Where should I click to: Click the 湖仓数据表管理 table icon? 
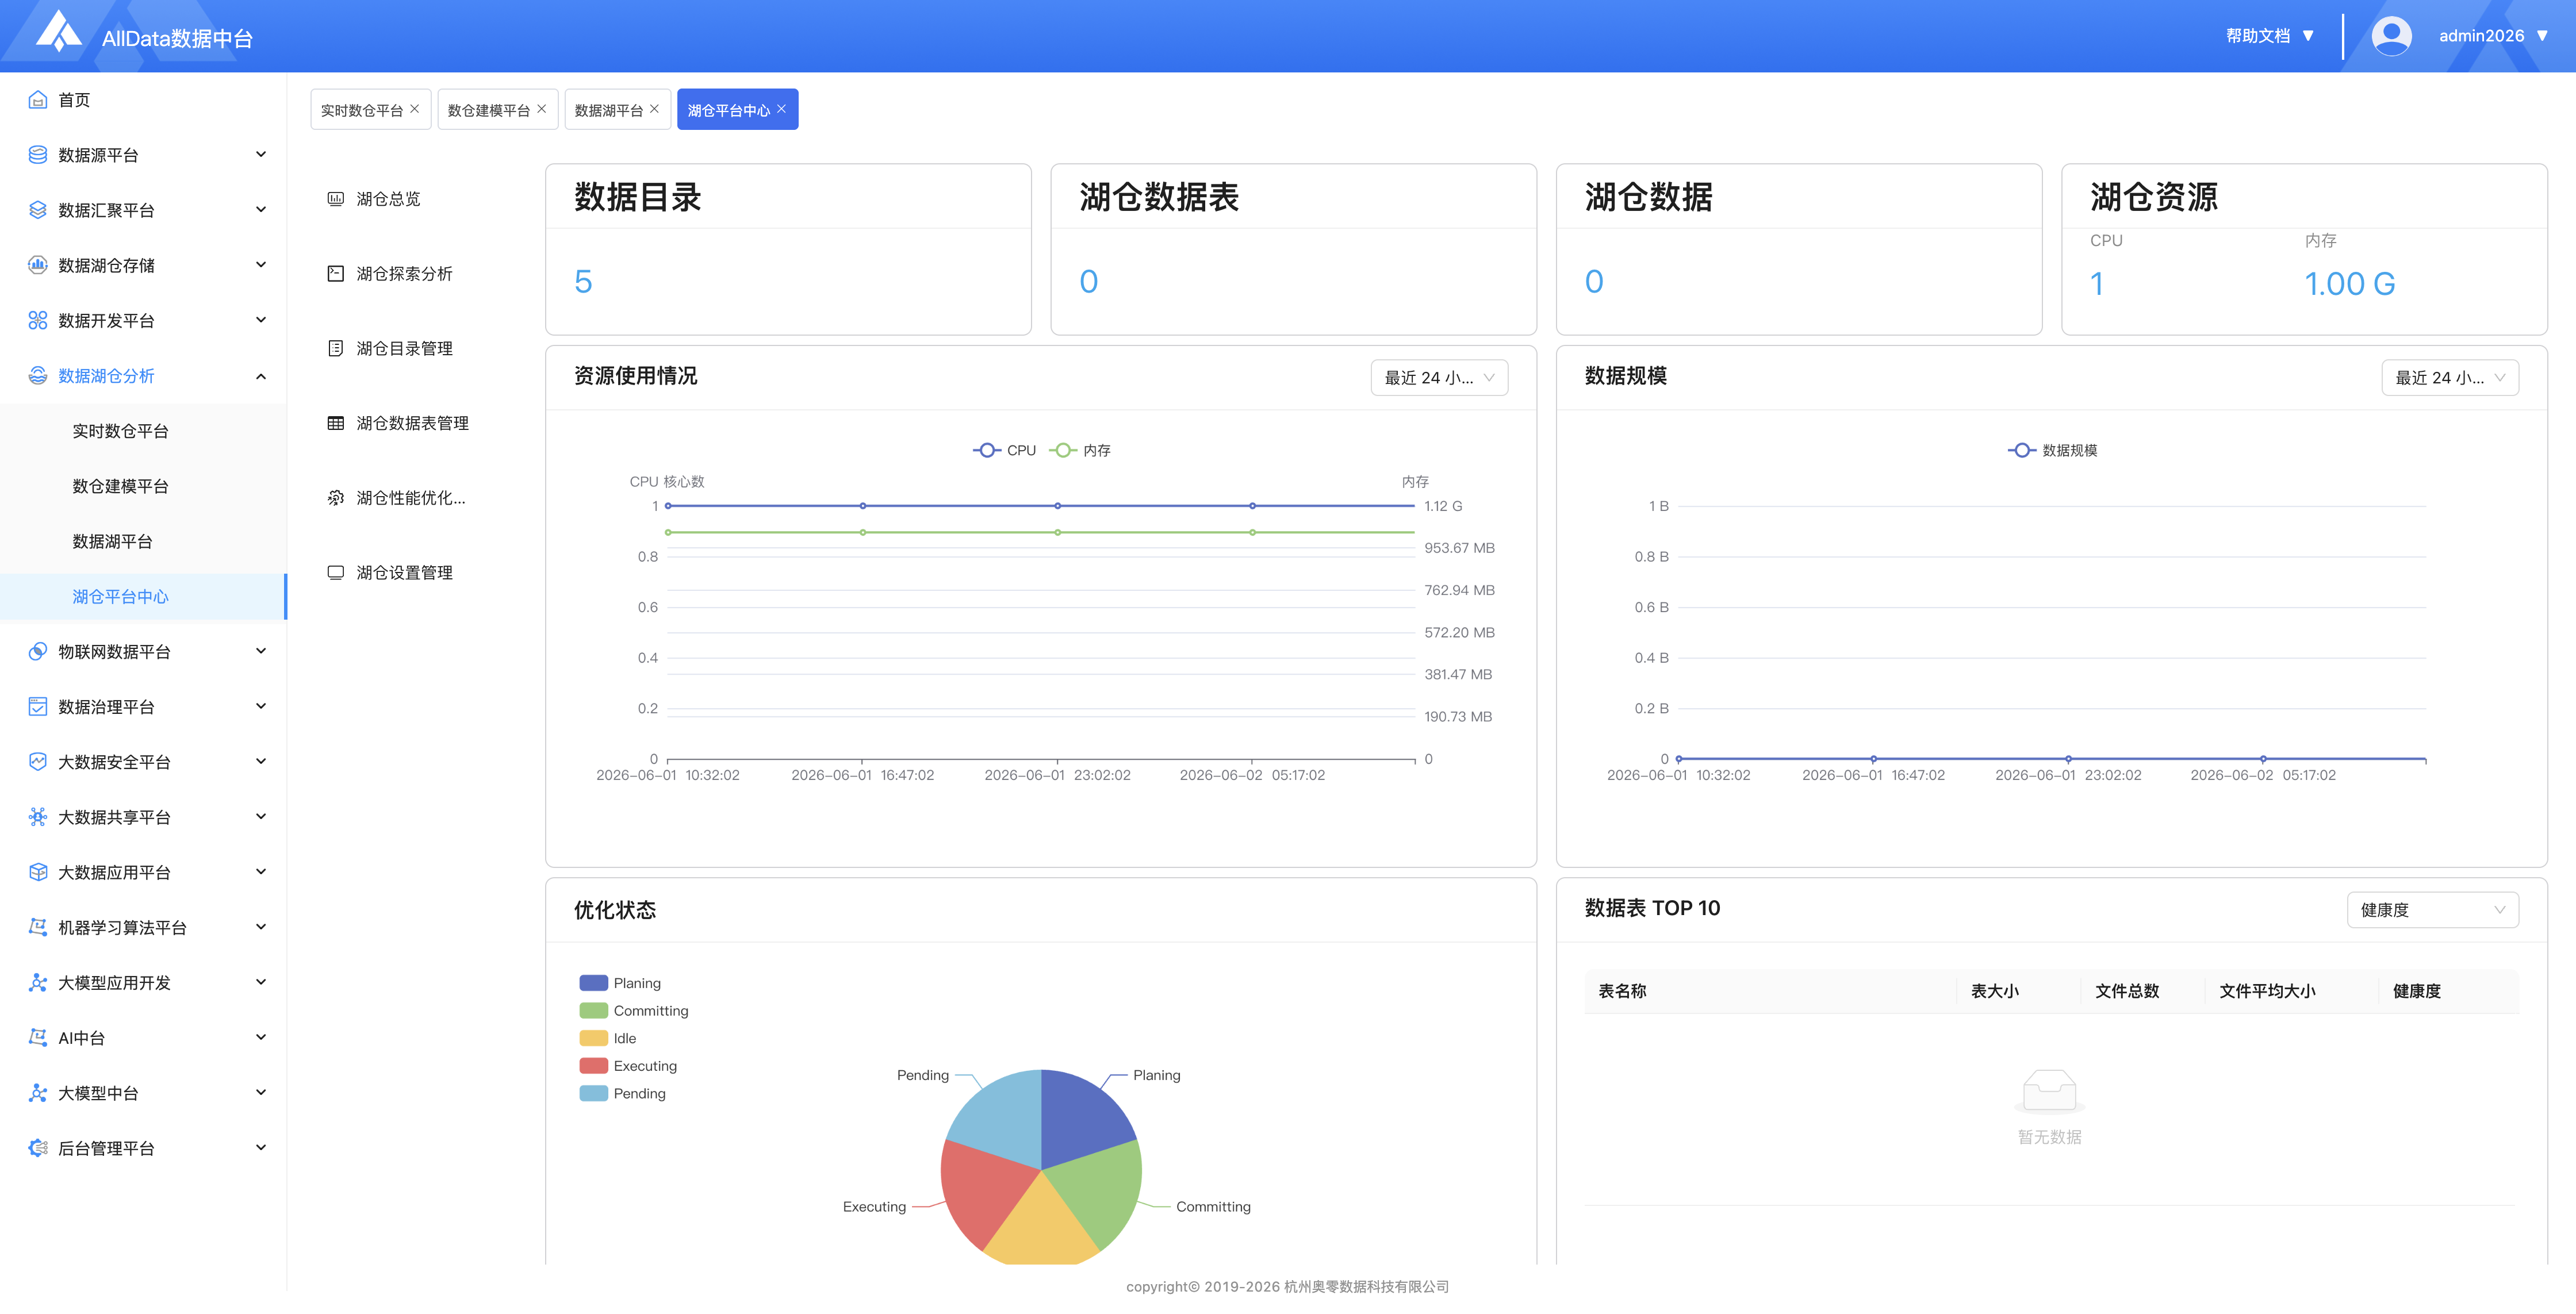pos(336,423)
